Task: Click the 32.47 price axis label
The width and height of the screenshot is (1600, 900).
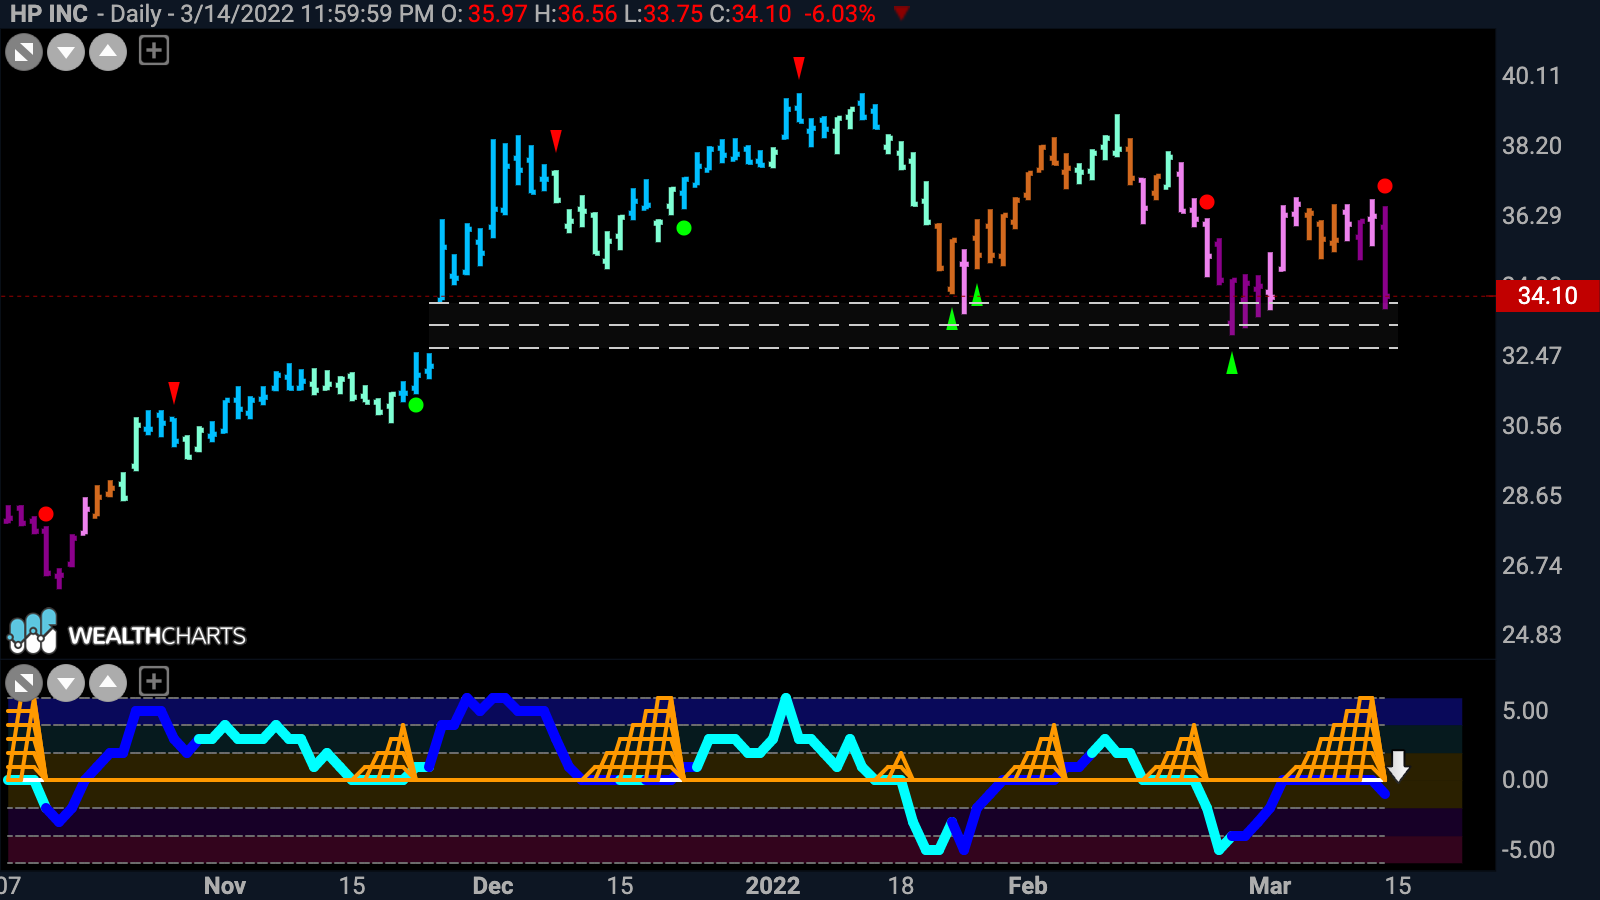Action: click(1531, 356)
